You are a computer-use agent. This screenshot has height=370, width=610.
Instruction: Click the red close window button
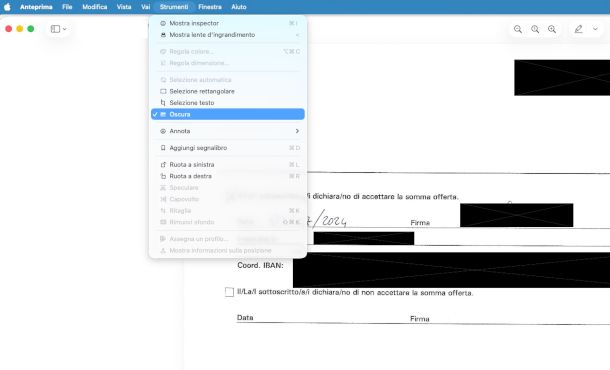coord(9,29)
